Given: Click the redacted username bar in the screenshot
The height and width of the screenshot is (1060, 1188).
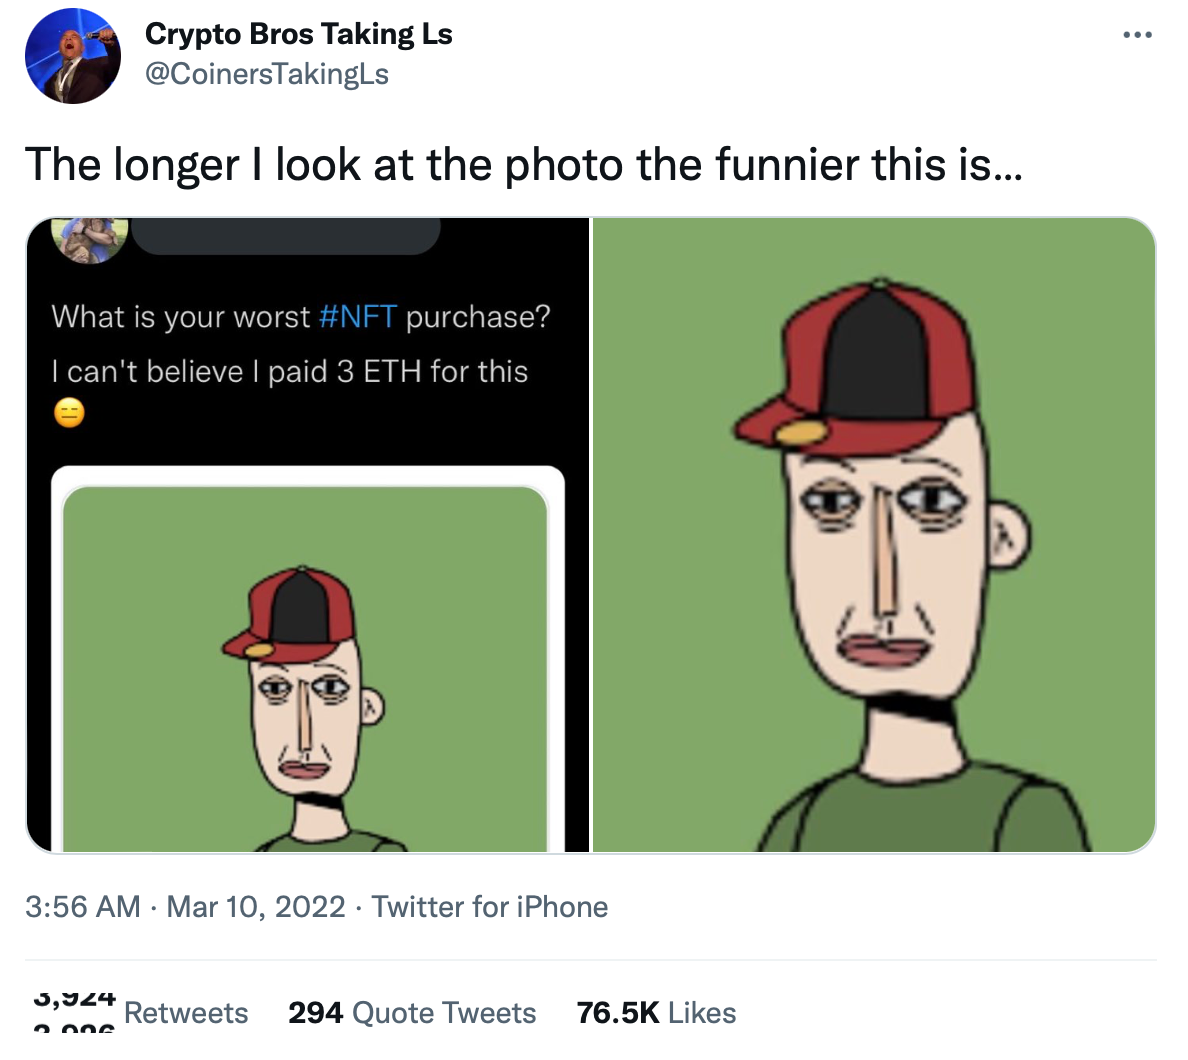Looking at the screenshot, I should point(286,236).
